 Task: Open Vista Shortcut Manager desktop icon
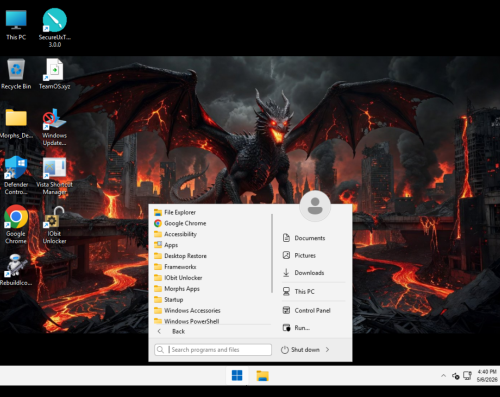[x=55, y=176]
